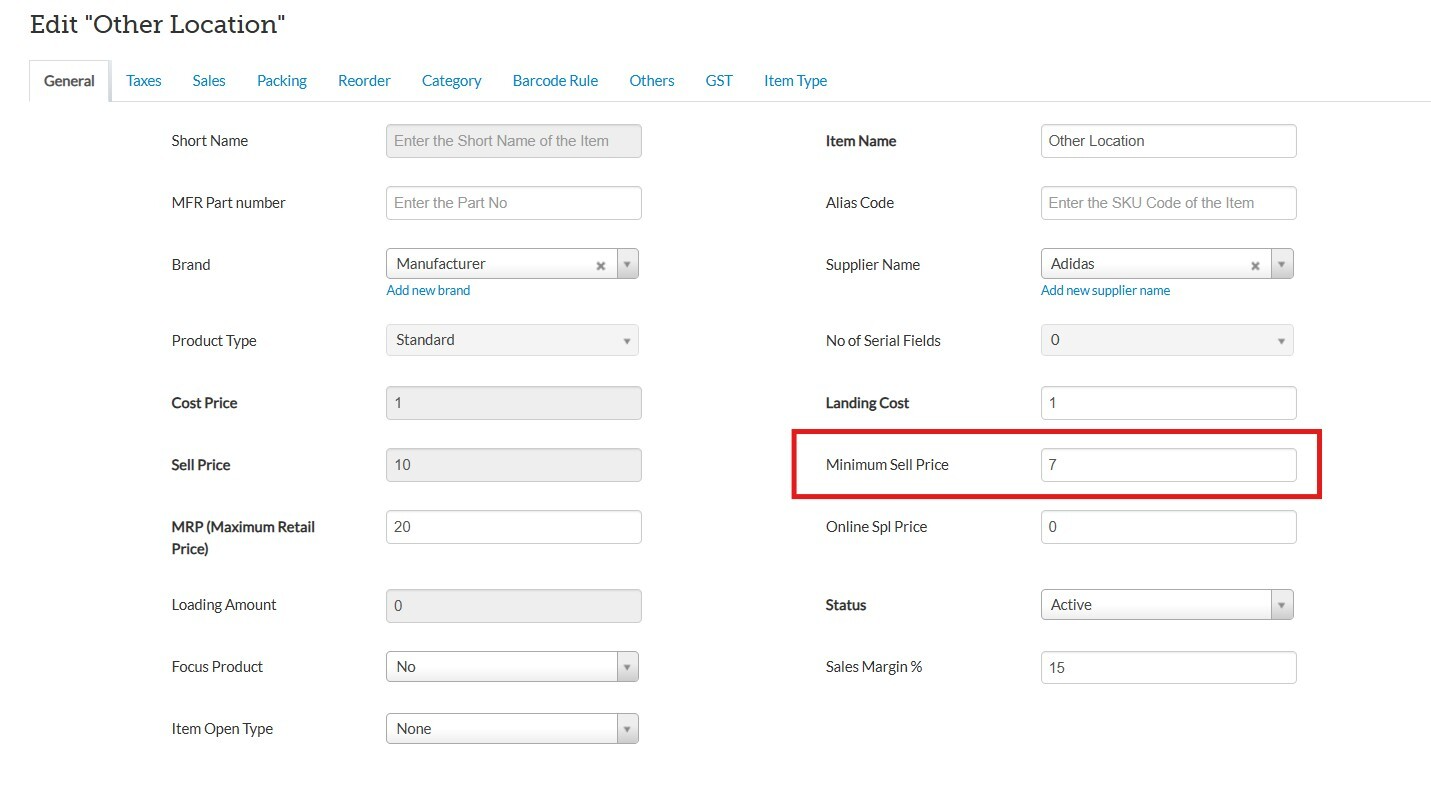Open the Supplier Name dropdown arrow
This screenshot has width=1431, height=785.
pyautogui.click(x=1282, y=265)
